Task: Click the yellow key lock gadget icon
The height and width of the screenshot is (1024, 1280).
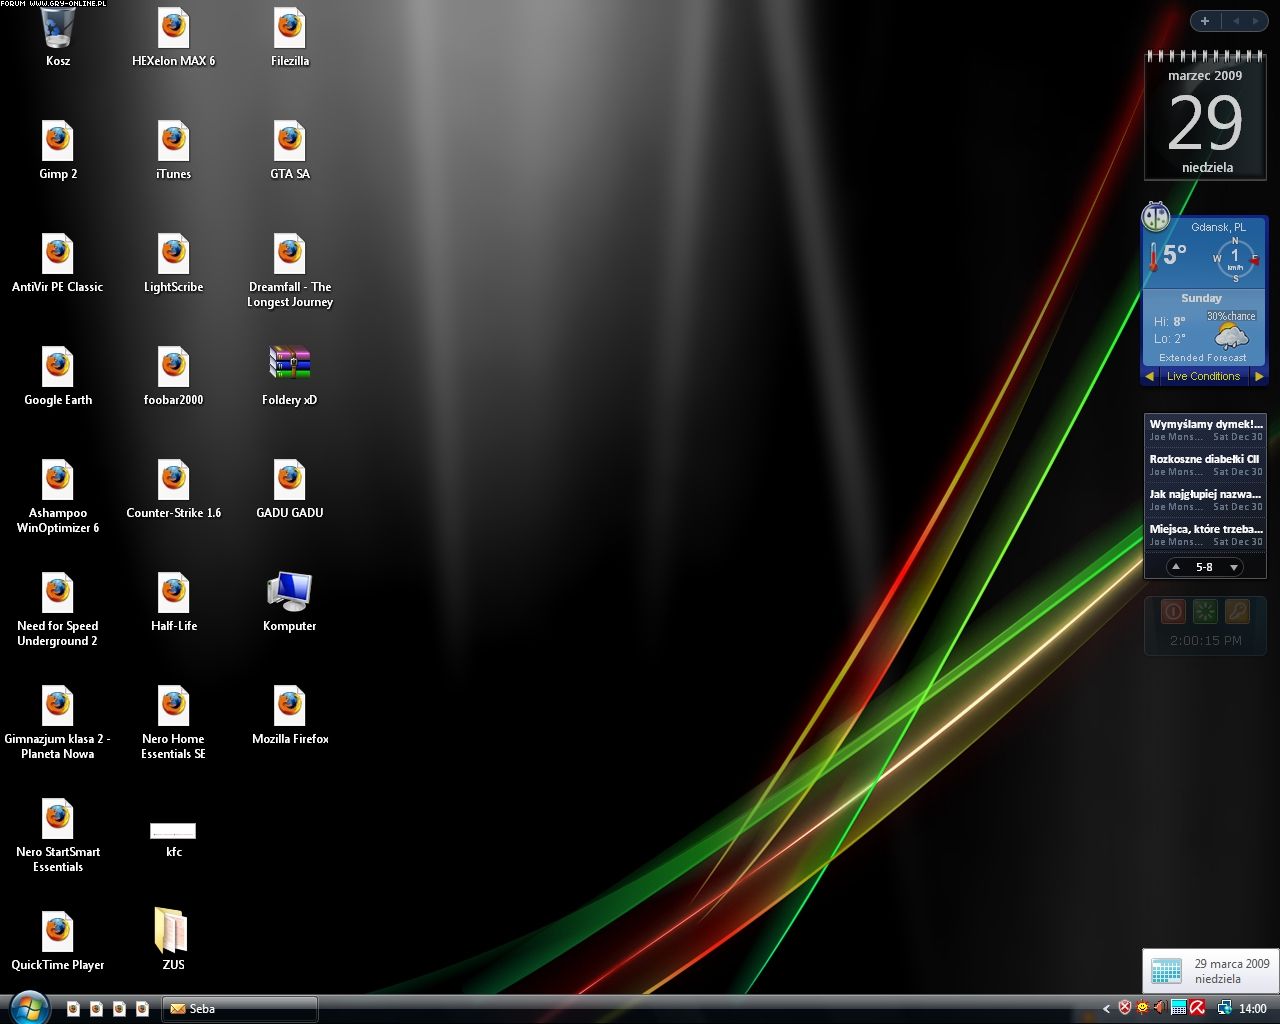Action: pyautogui.click(x=1237, y=611)
